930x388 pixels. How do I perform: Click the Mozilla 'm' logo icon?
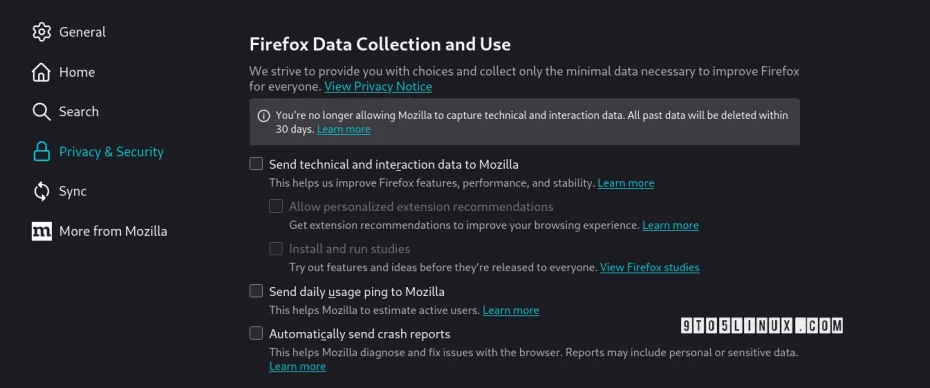pos(42,231)
